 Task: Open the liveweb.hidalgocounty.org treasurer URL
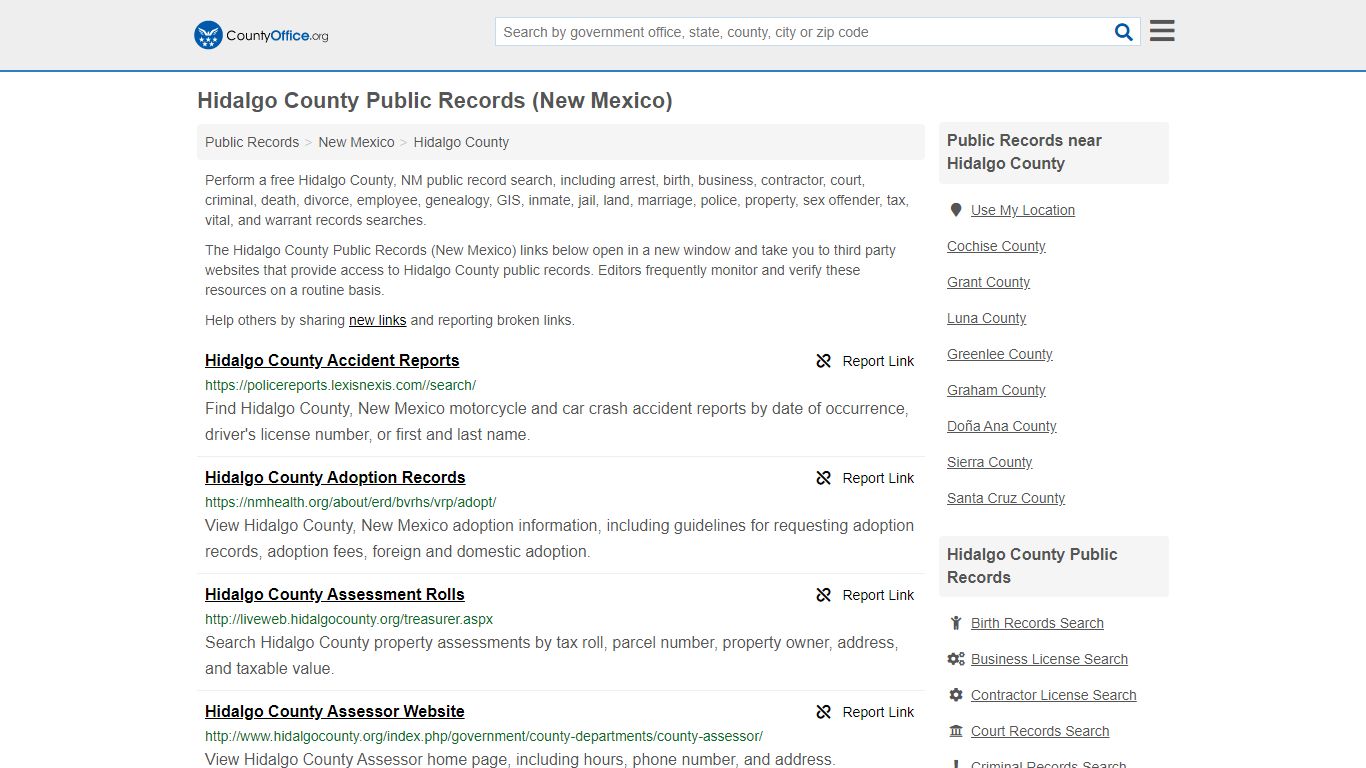pos(349,619)
